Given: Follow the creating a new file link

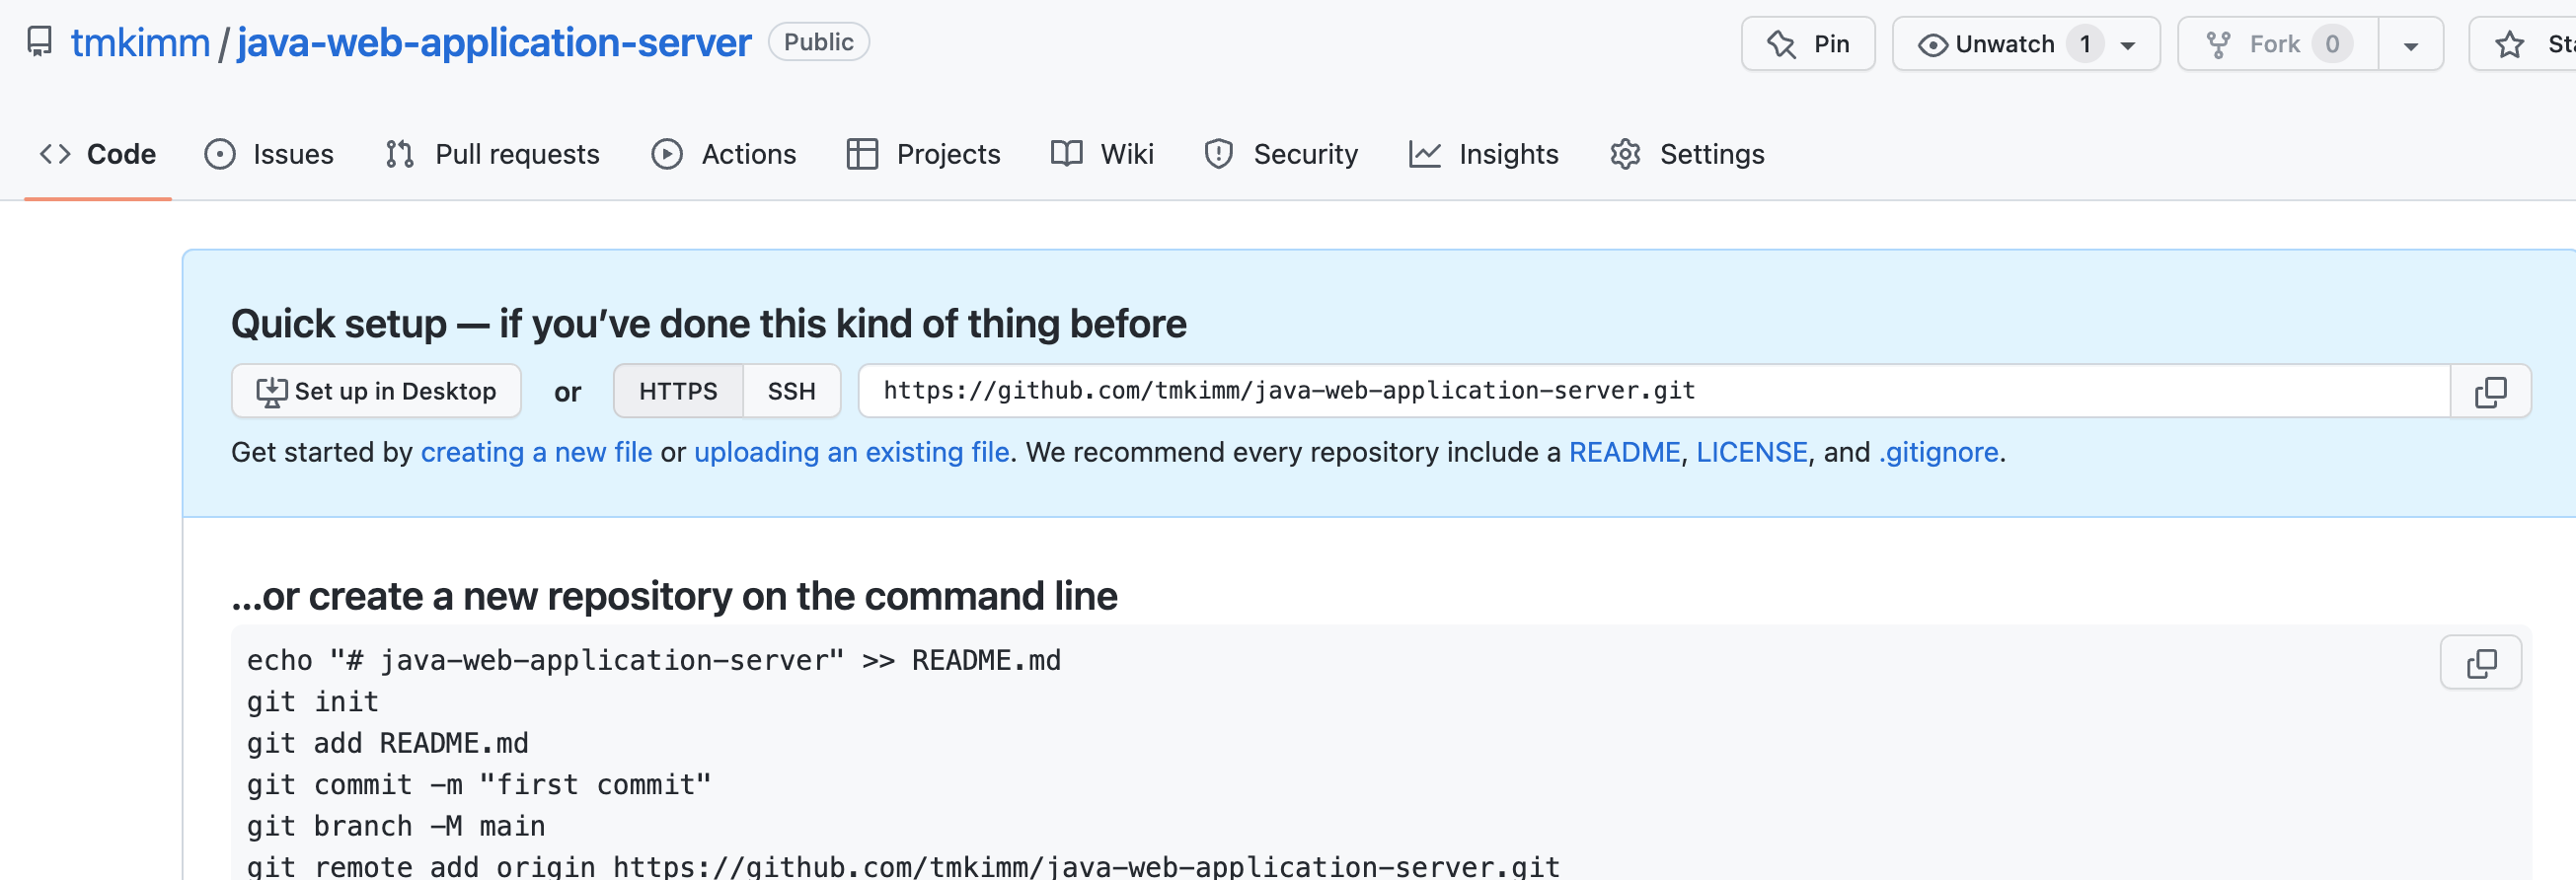Looking at the screenshot, I should pyautogui.click(x=536, y=452).
